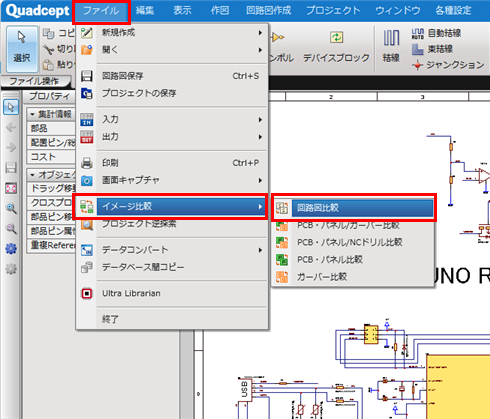Screen dimensions: 490x419
Task: Select PCB・パネル比較 in submenu
Action: (x=353, y=260)
